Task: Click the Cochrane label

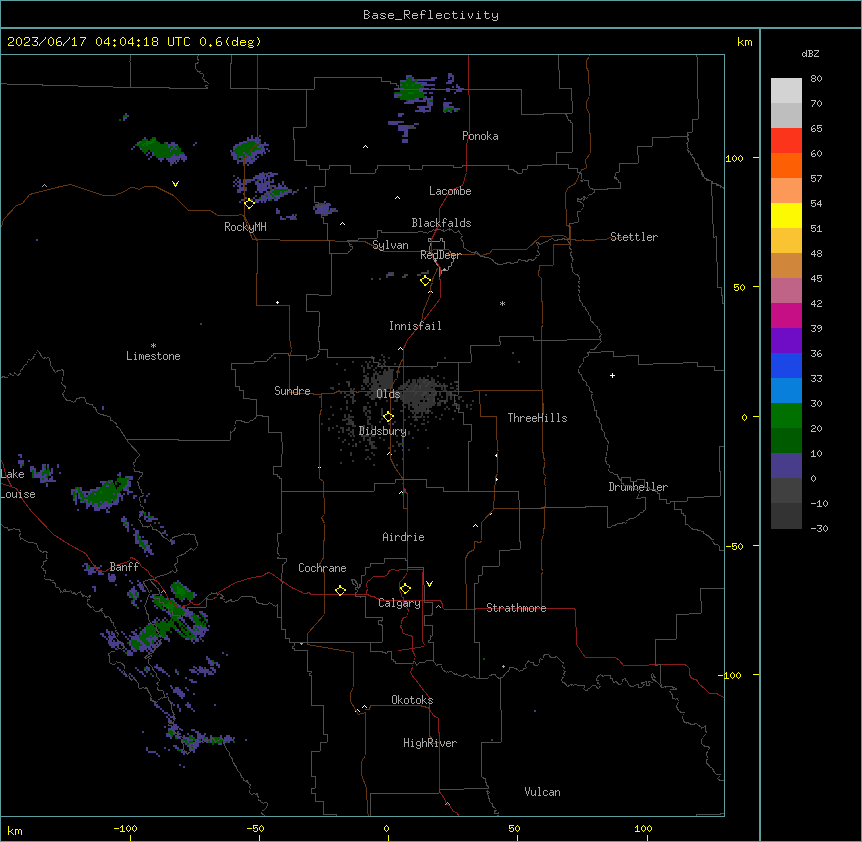Action: 322,568
